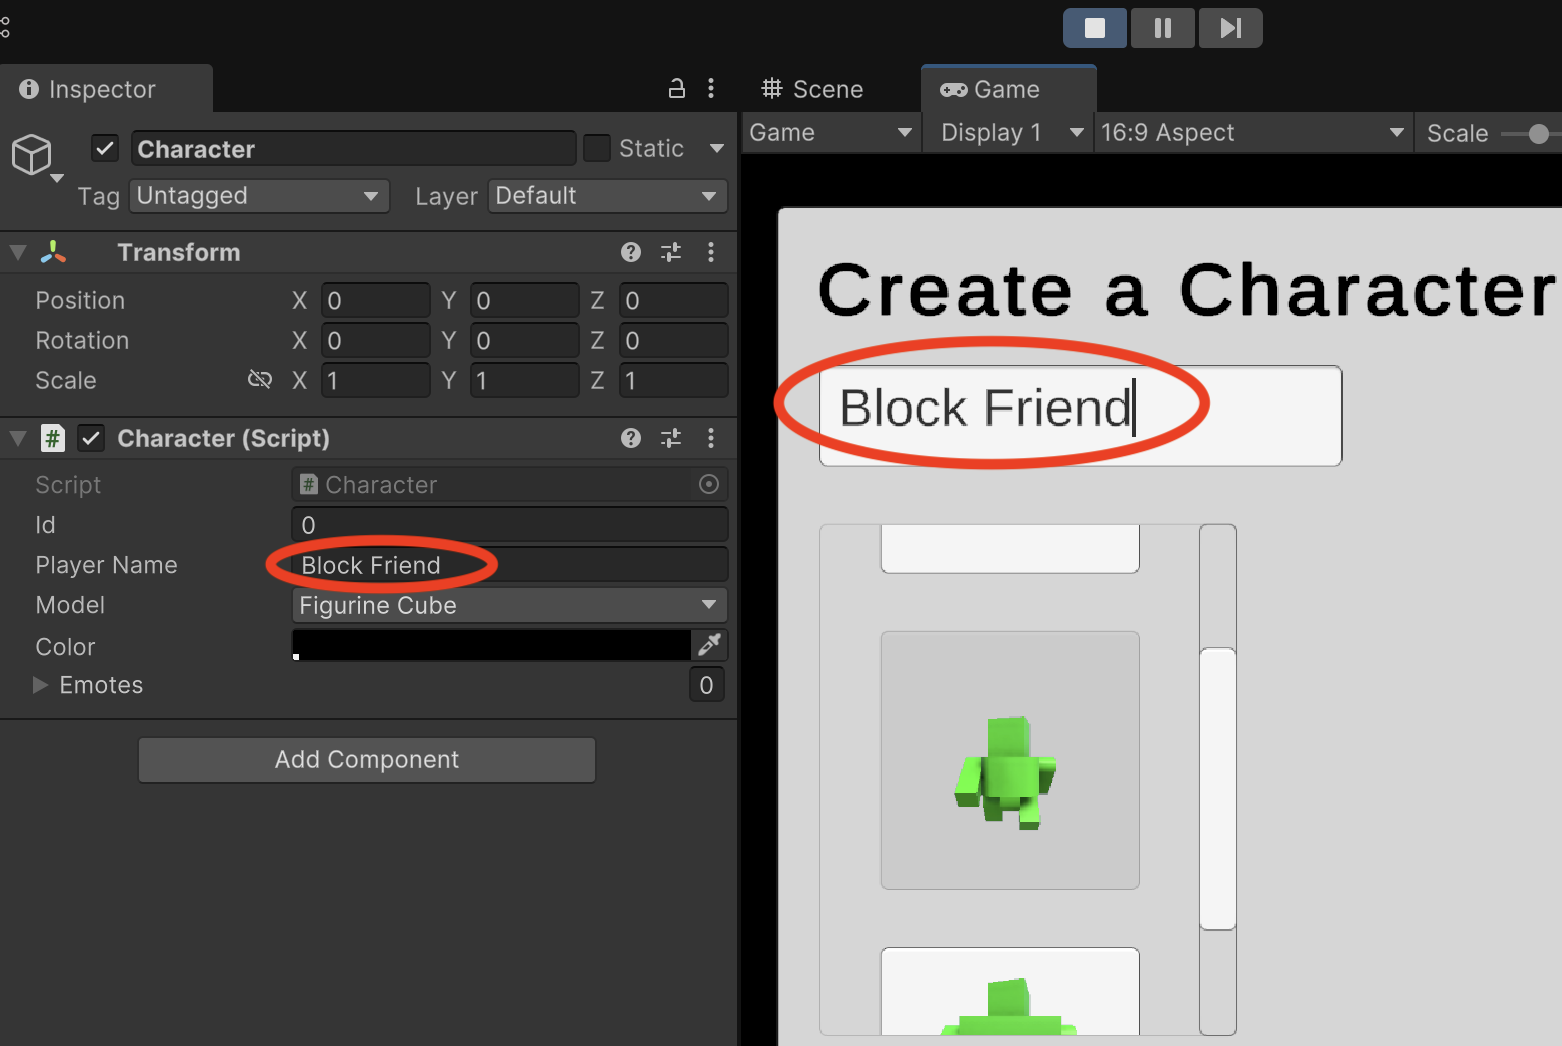Click the Add Component button
The image size is (1562, 1046).
(x=367, y=760)
